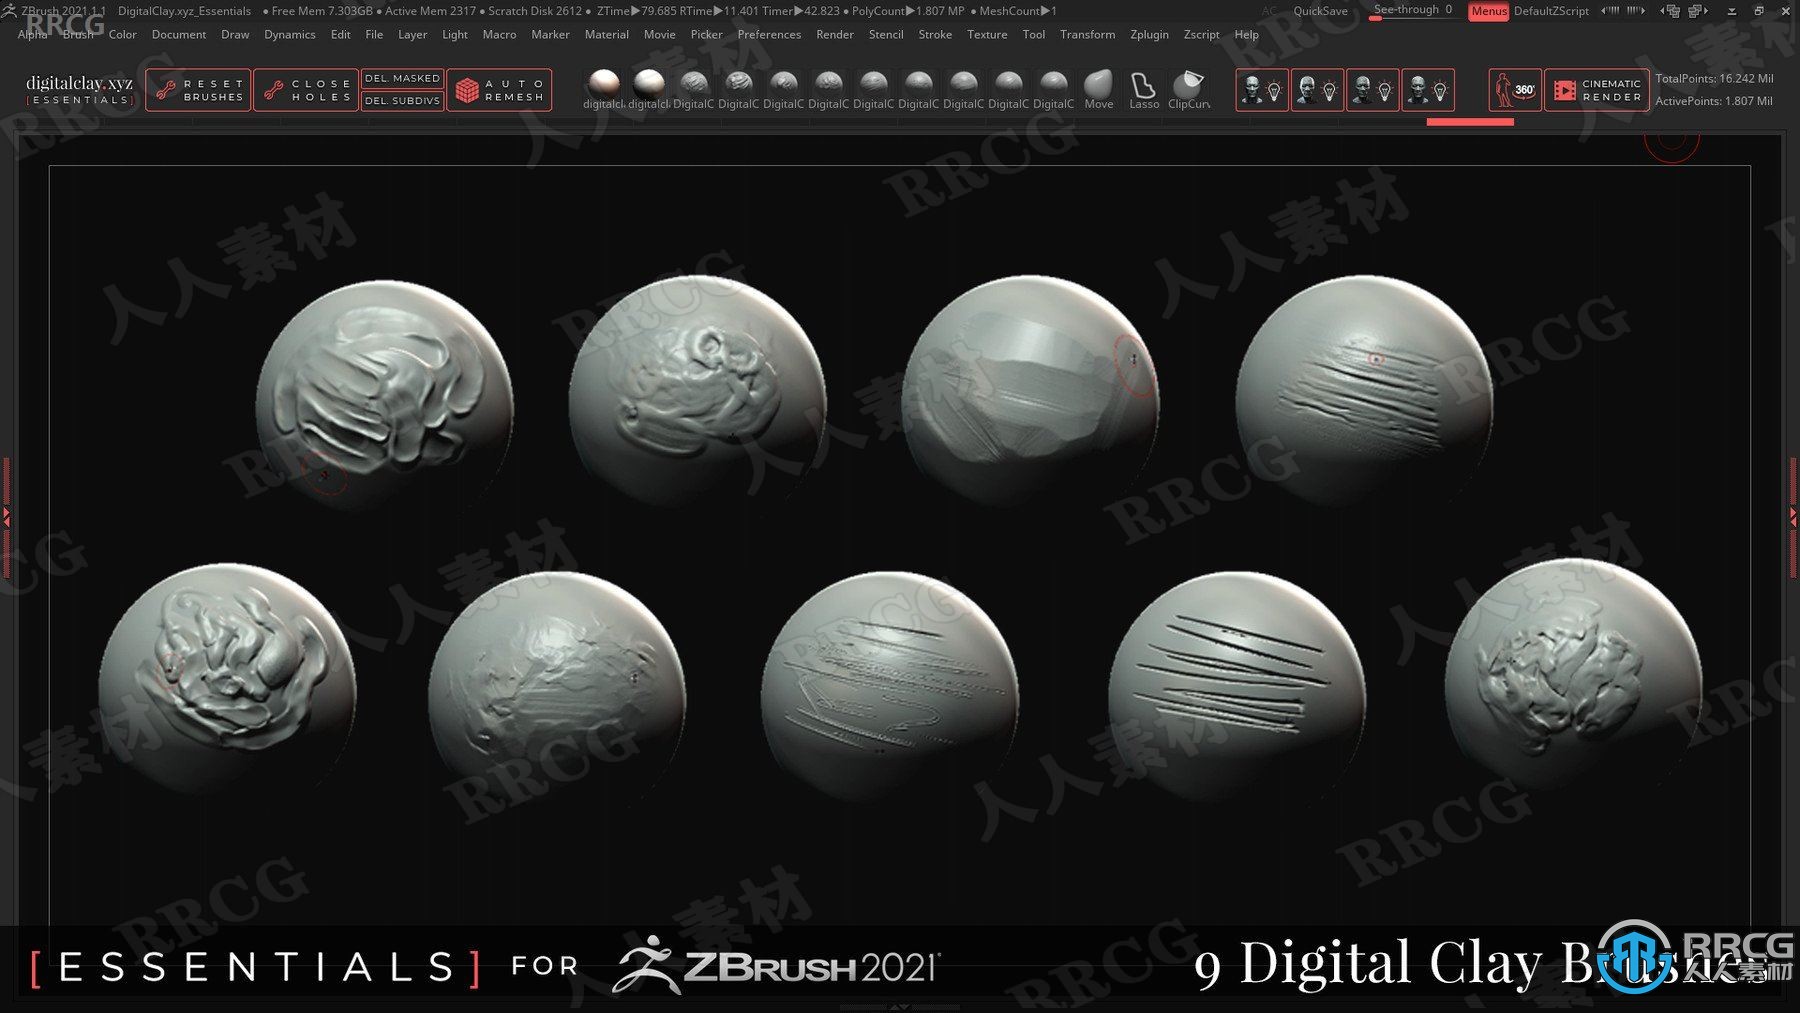Click the Del. Subdivs button
1800x1013 pixels.
point(402,100)
